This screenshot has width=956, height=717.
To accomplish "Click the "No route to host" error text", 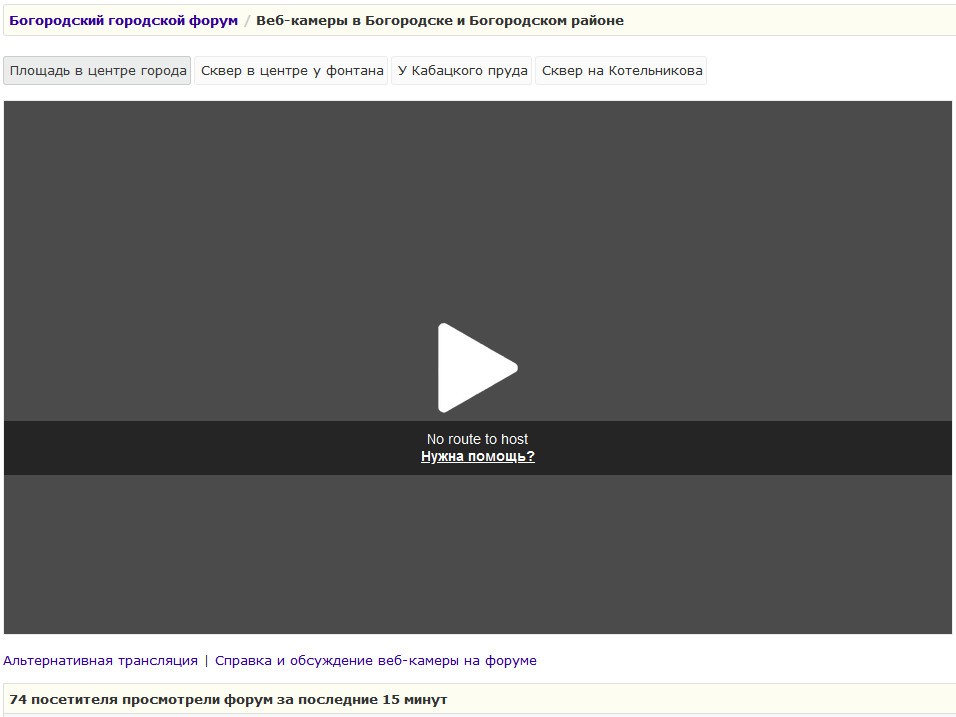I will pyautogui.click(x=477, y=439).
